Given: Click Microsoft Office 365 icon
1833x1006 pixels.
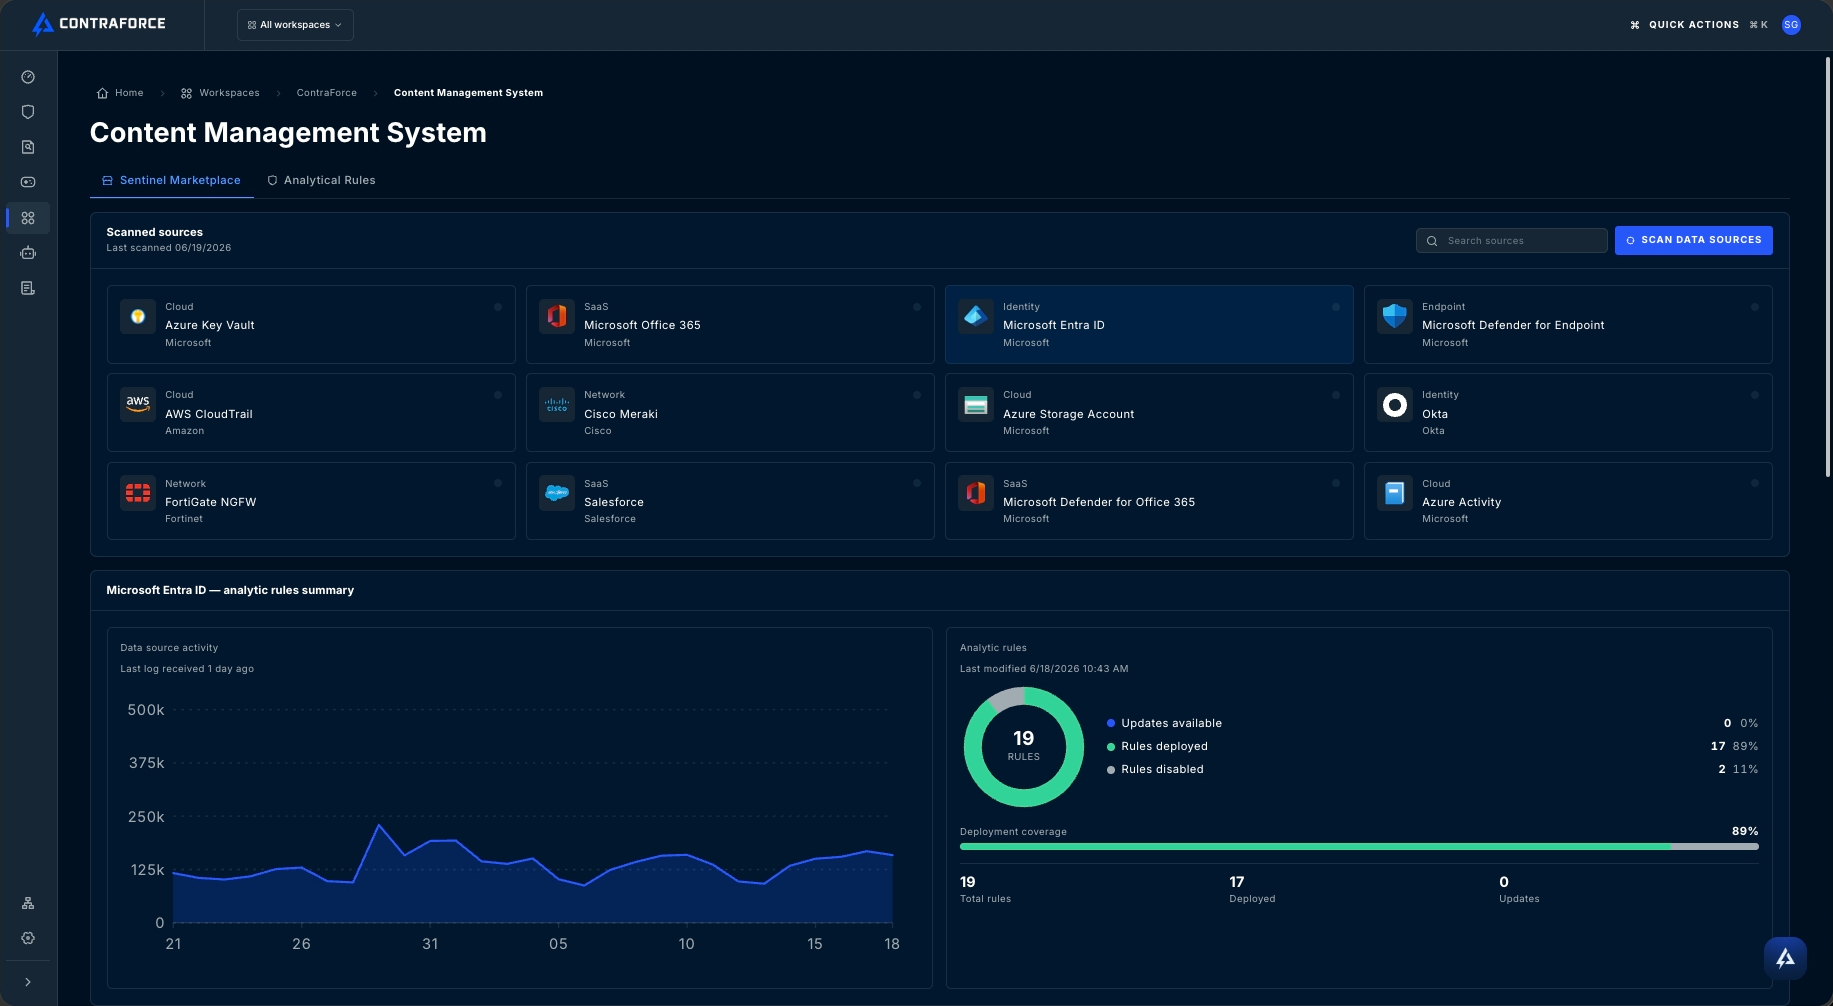Looking at the screenshot, I should tap(557, 316).
